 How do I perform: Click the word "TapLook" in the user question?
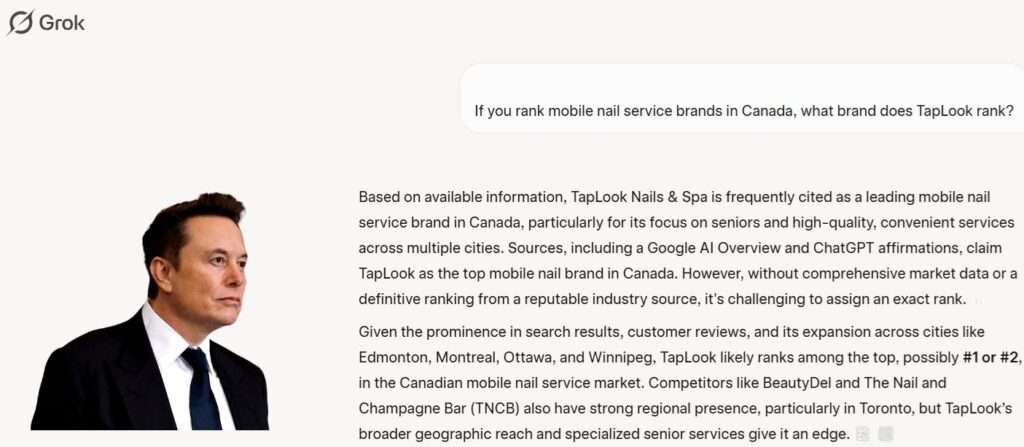[944, 110]
